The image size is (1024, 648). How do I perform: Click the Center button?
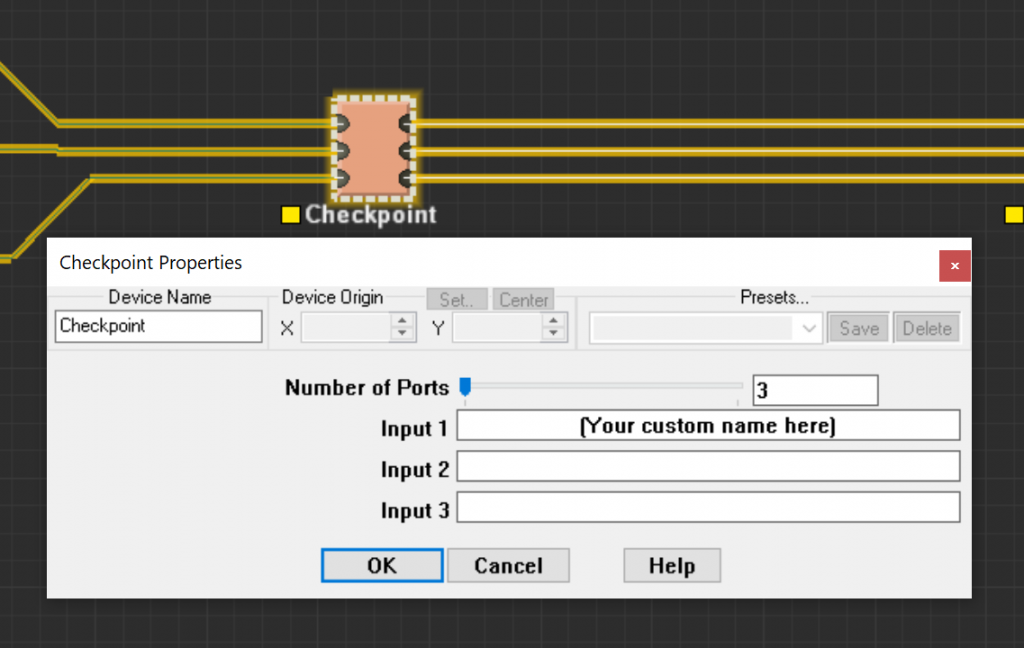pos(523,299)
